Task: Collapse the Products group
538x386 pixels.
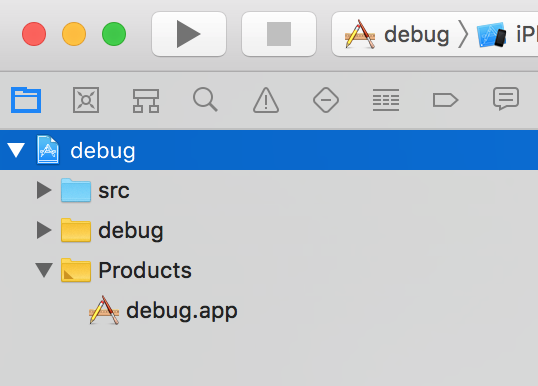Action: coord(44,270)
